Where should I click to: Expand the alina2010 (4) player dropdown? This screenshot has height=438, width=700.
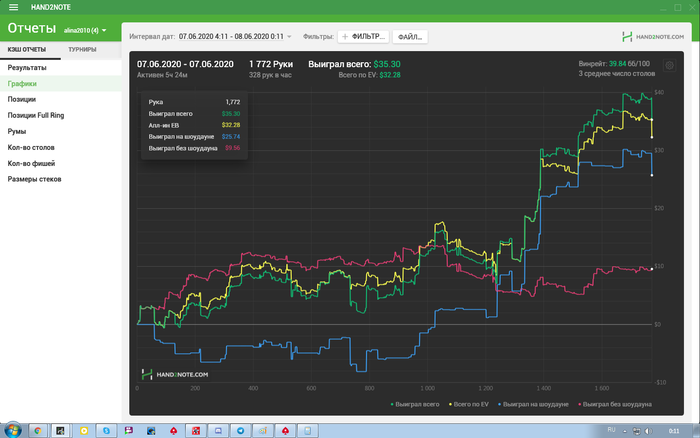tap(85, 30)
